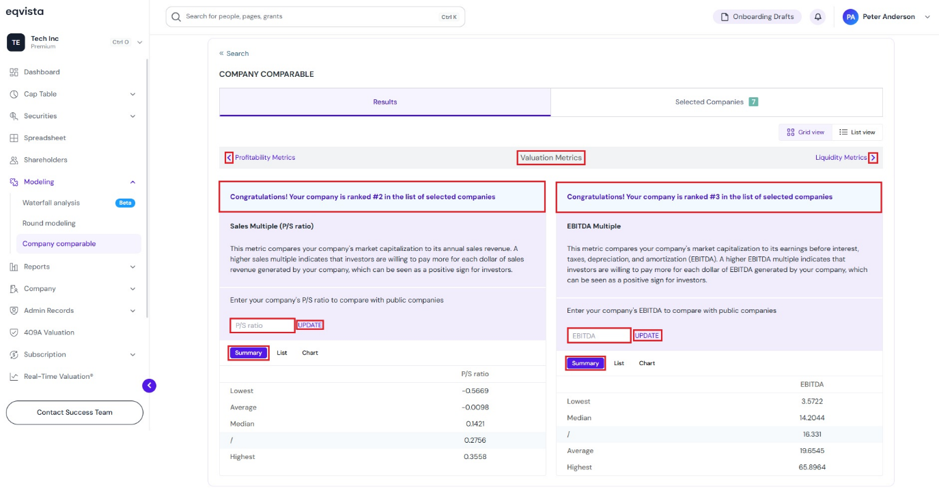The width and height of the screenshot is (939, 491).
Task: Click the EBITDA input field
Action: click(x=599, y=335)
